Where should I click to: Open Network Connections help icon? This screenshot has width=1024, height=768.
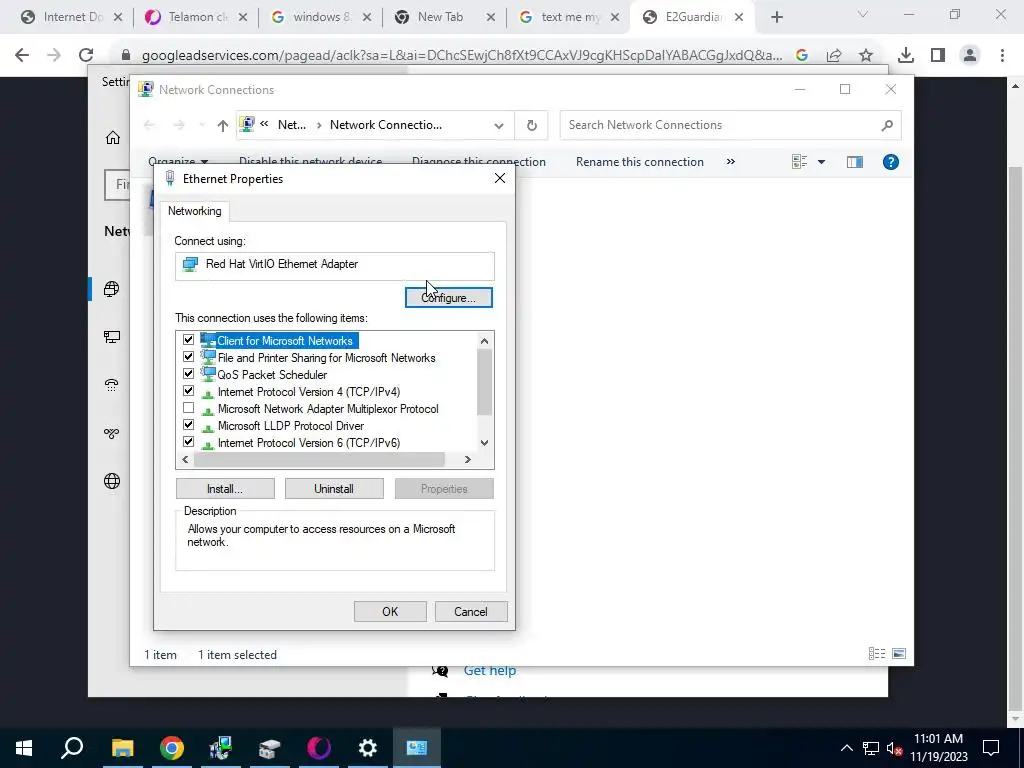click(x=891, y=162)
